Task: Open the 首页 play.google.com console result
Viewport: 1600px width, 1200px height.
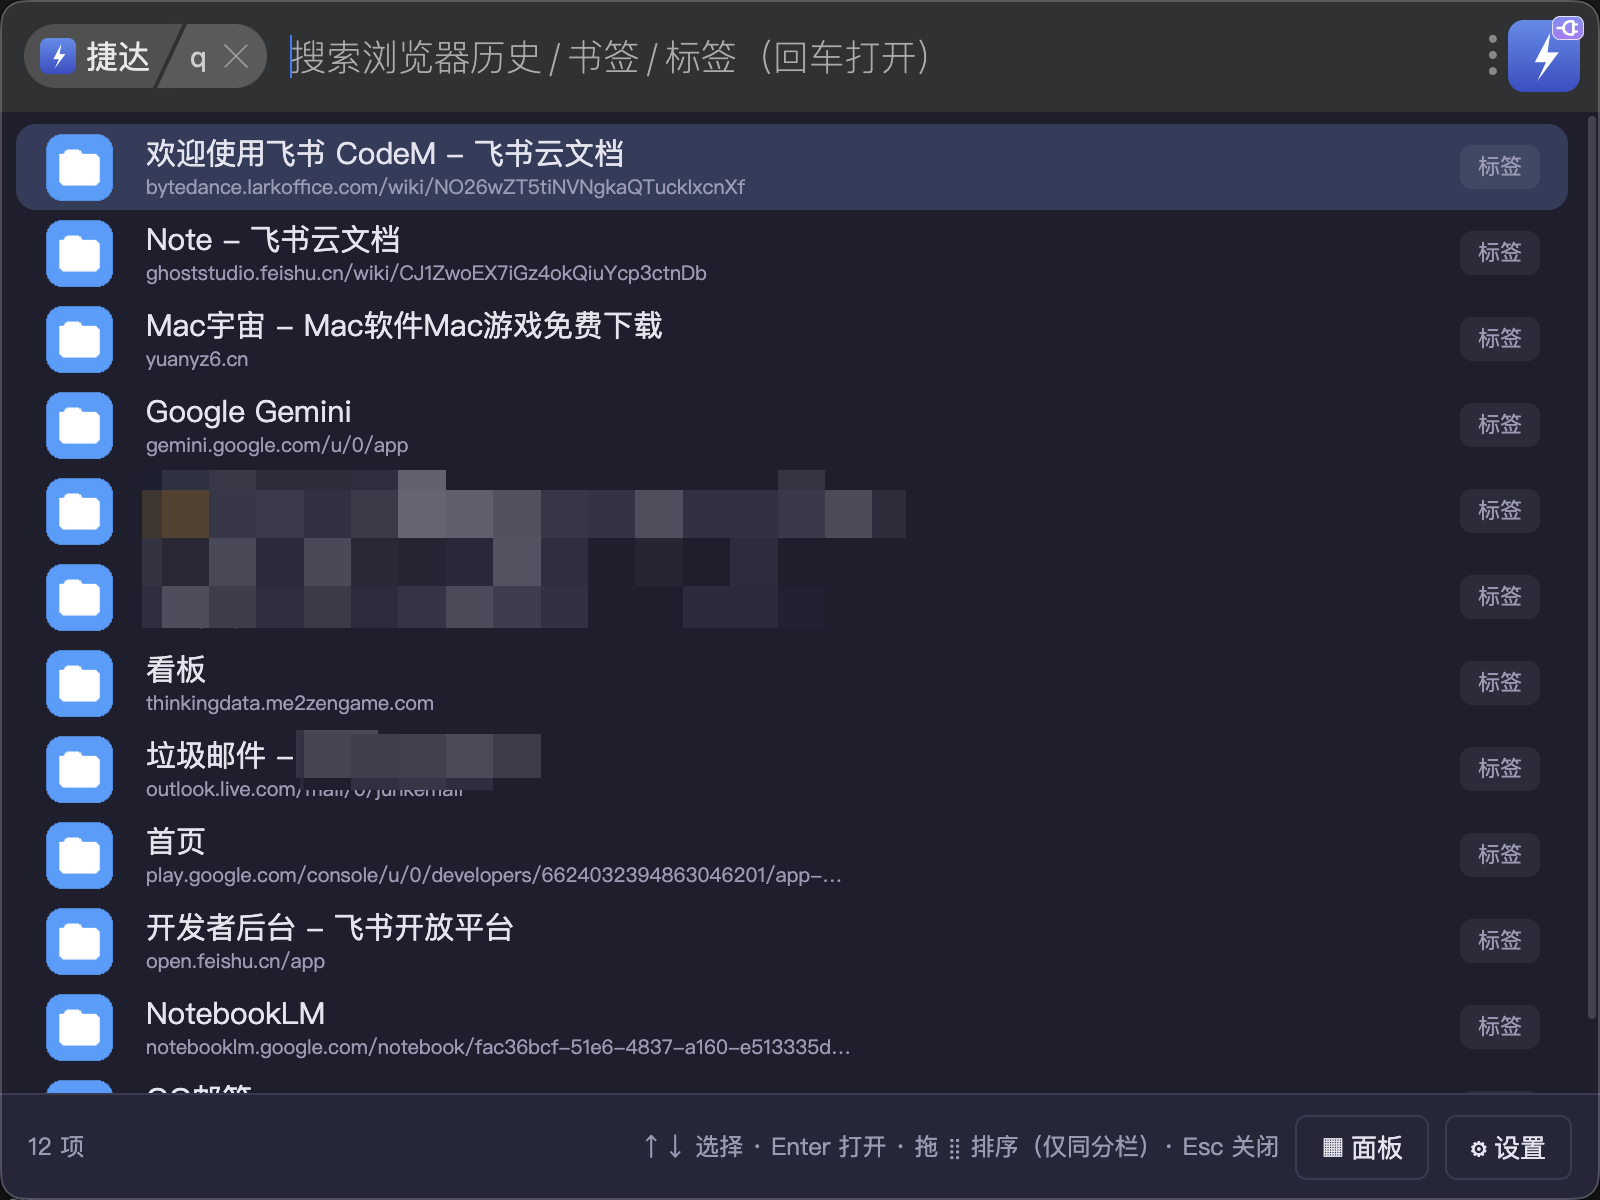Action: click(792, 855)
